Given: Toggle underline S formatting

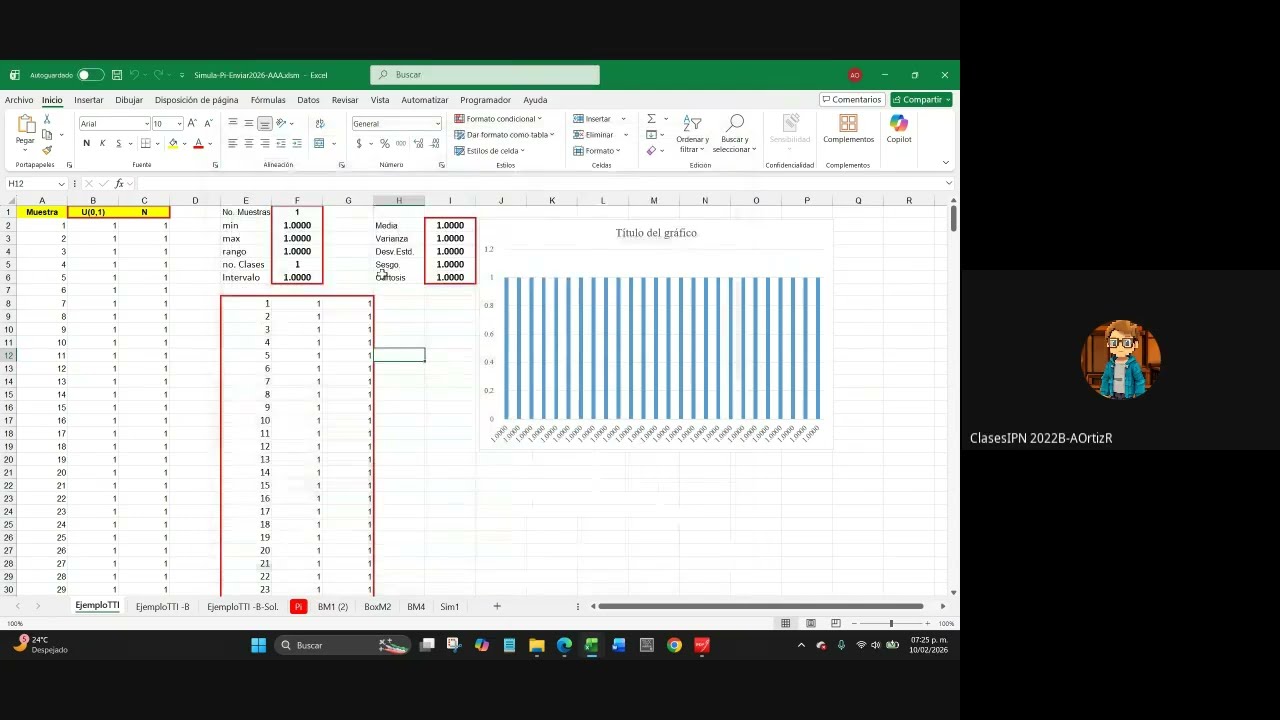Looking at the screenshot, I should (117, 144).
